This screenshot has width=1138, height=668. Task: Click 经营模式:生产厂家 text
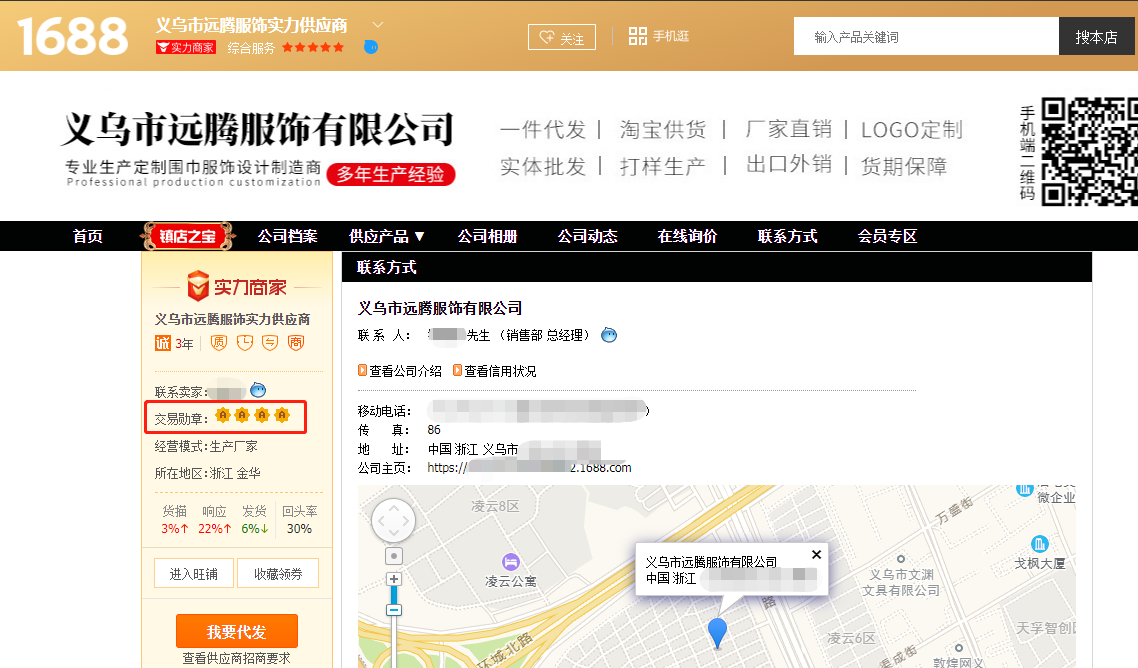click(206, 446)
